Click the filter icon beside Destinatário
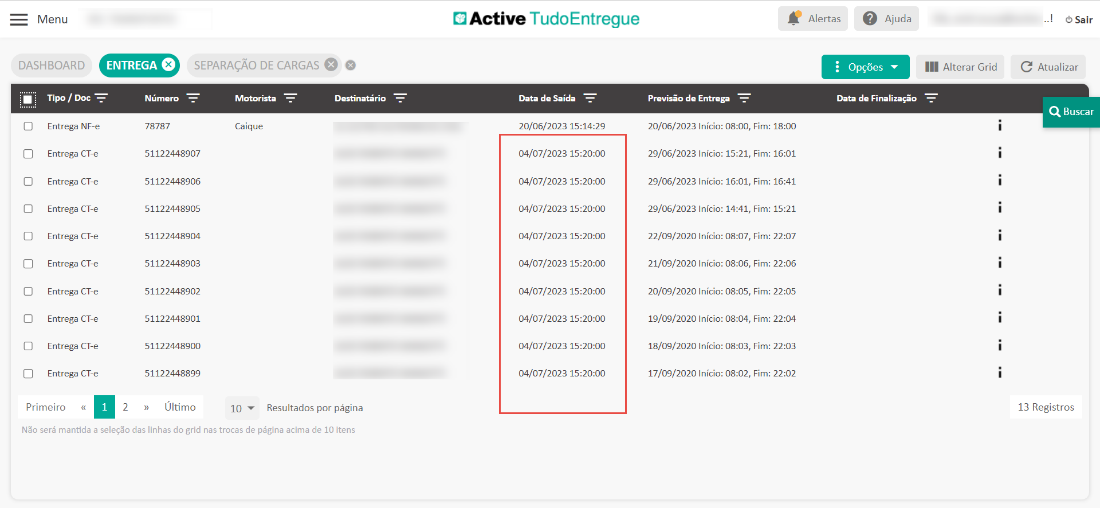Screen dimensions: 1100x508 pyautogui.click(x=400, y=98)
